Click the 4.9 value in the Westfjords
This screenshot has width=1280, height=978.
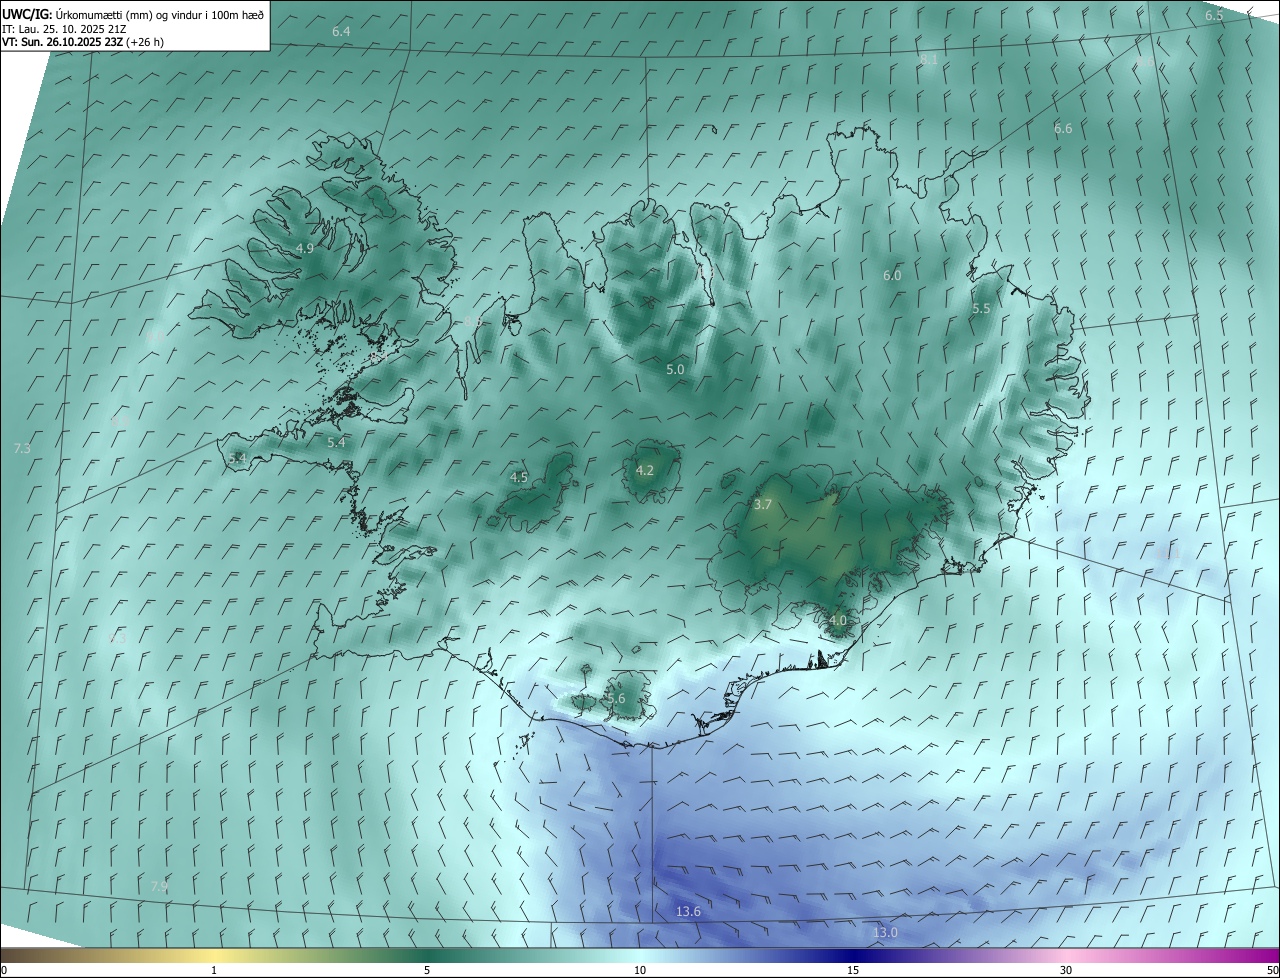305,248
